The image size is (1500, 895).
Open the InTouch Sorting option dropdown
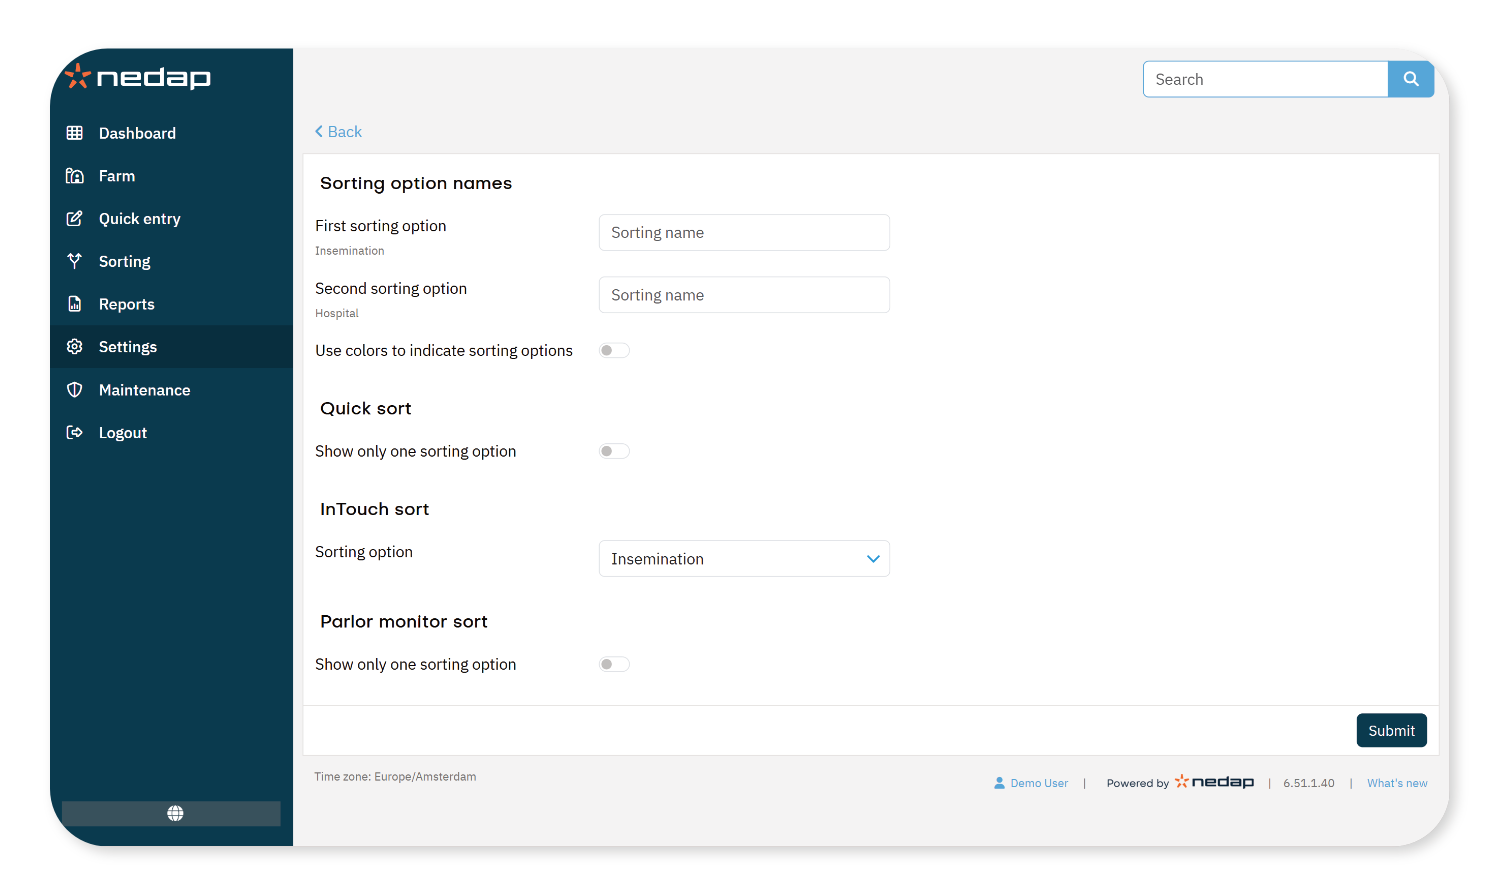tap(744, 559)
